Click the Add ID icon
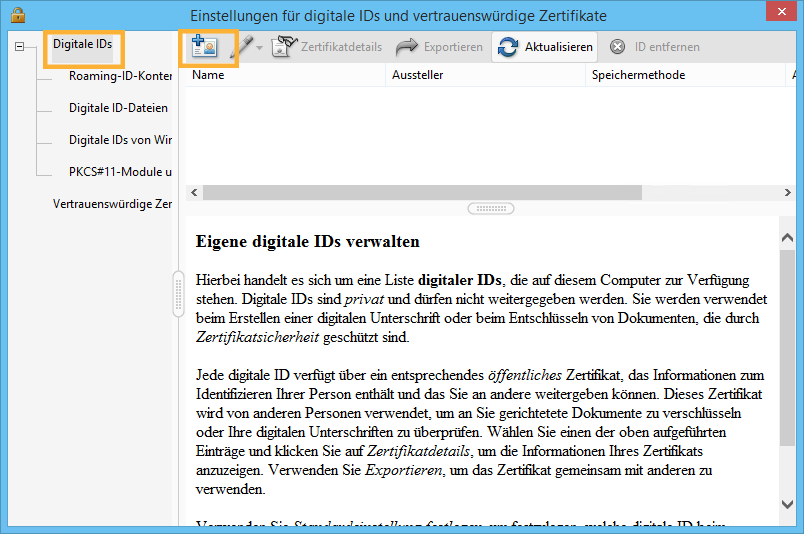The height and width of the screenshot is (534, 804). (x=205, y=47)
